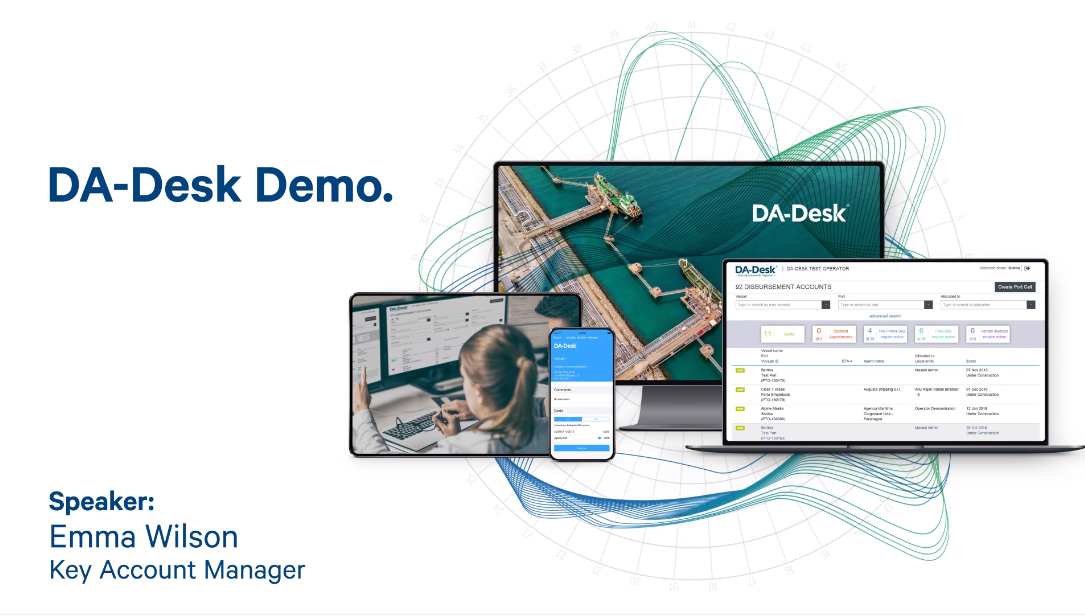Screen dimensions: 1085x616
Task: Click the Agent name column header
Action: point(873,361)
